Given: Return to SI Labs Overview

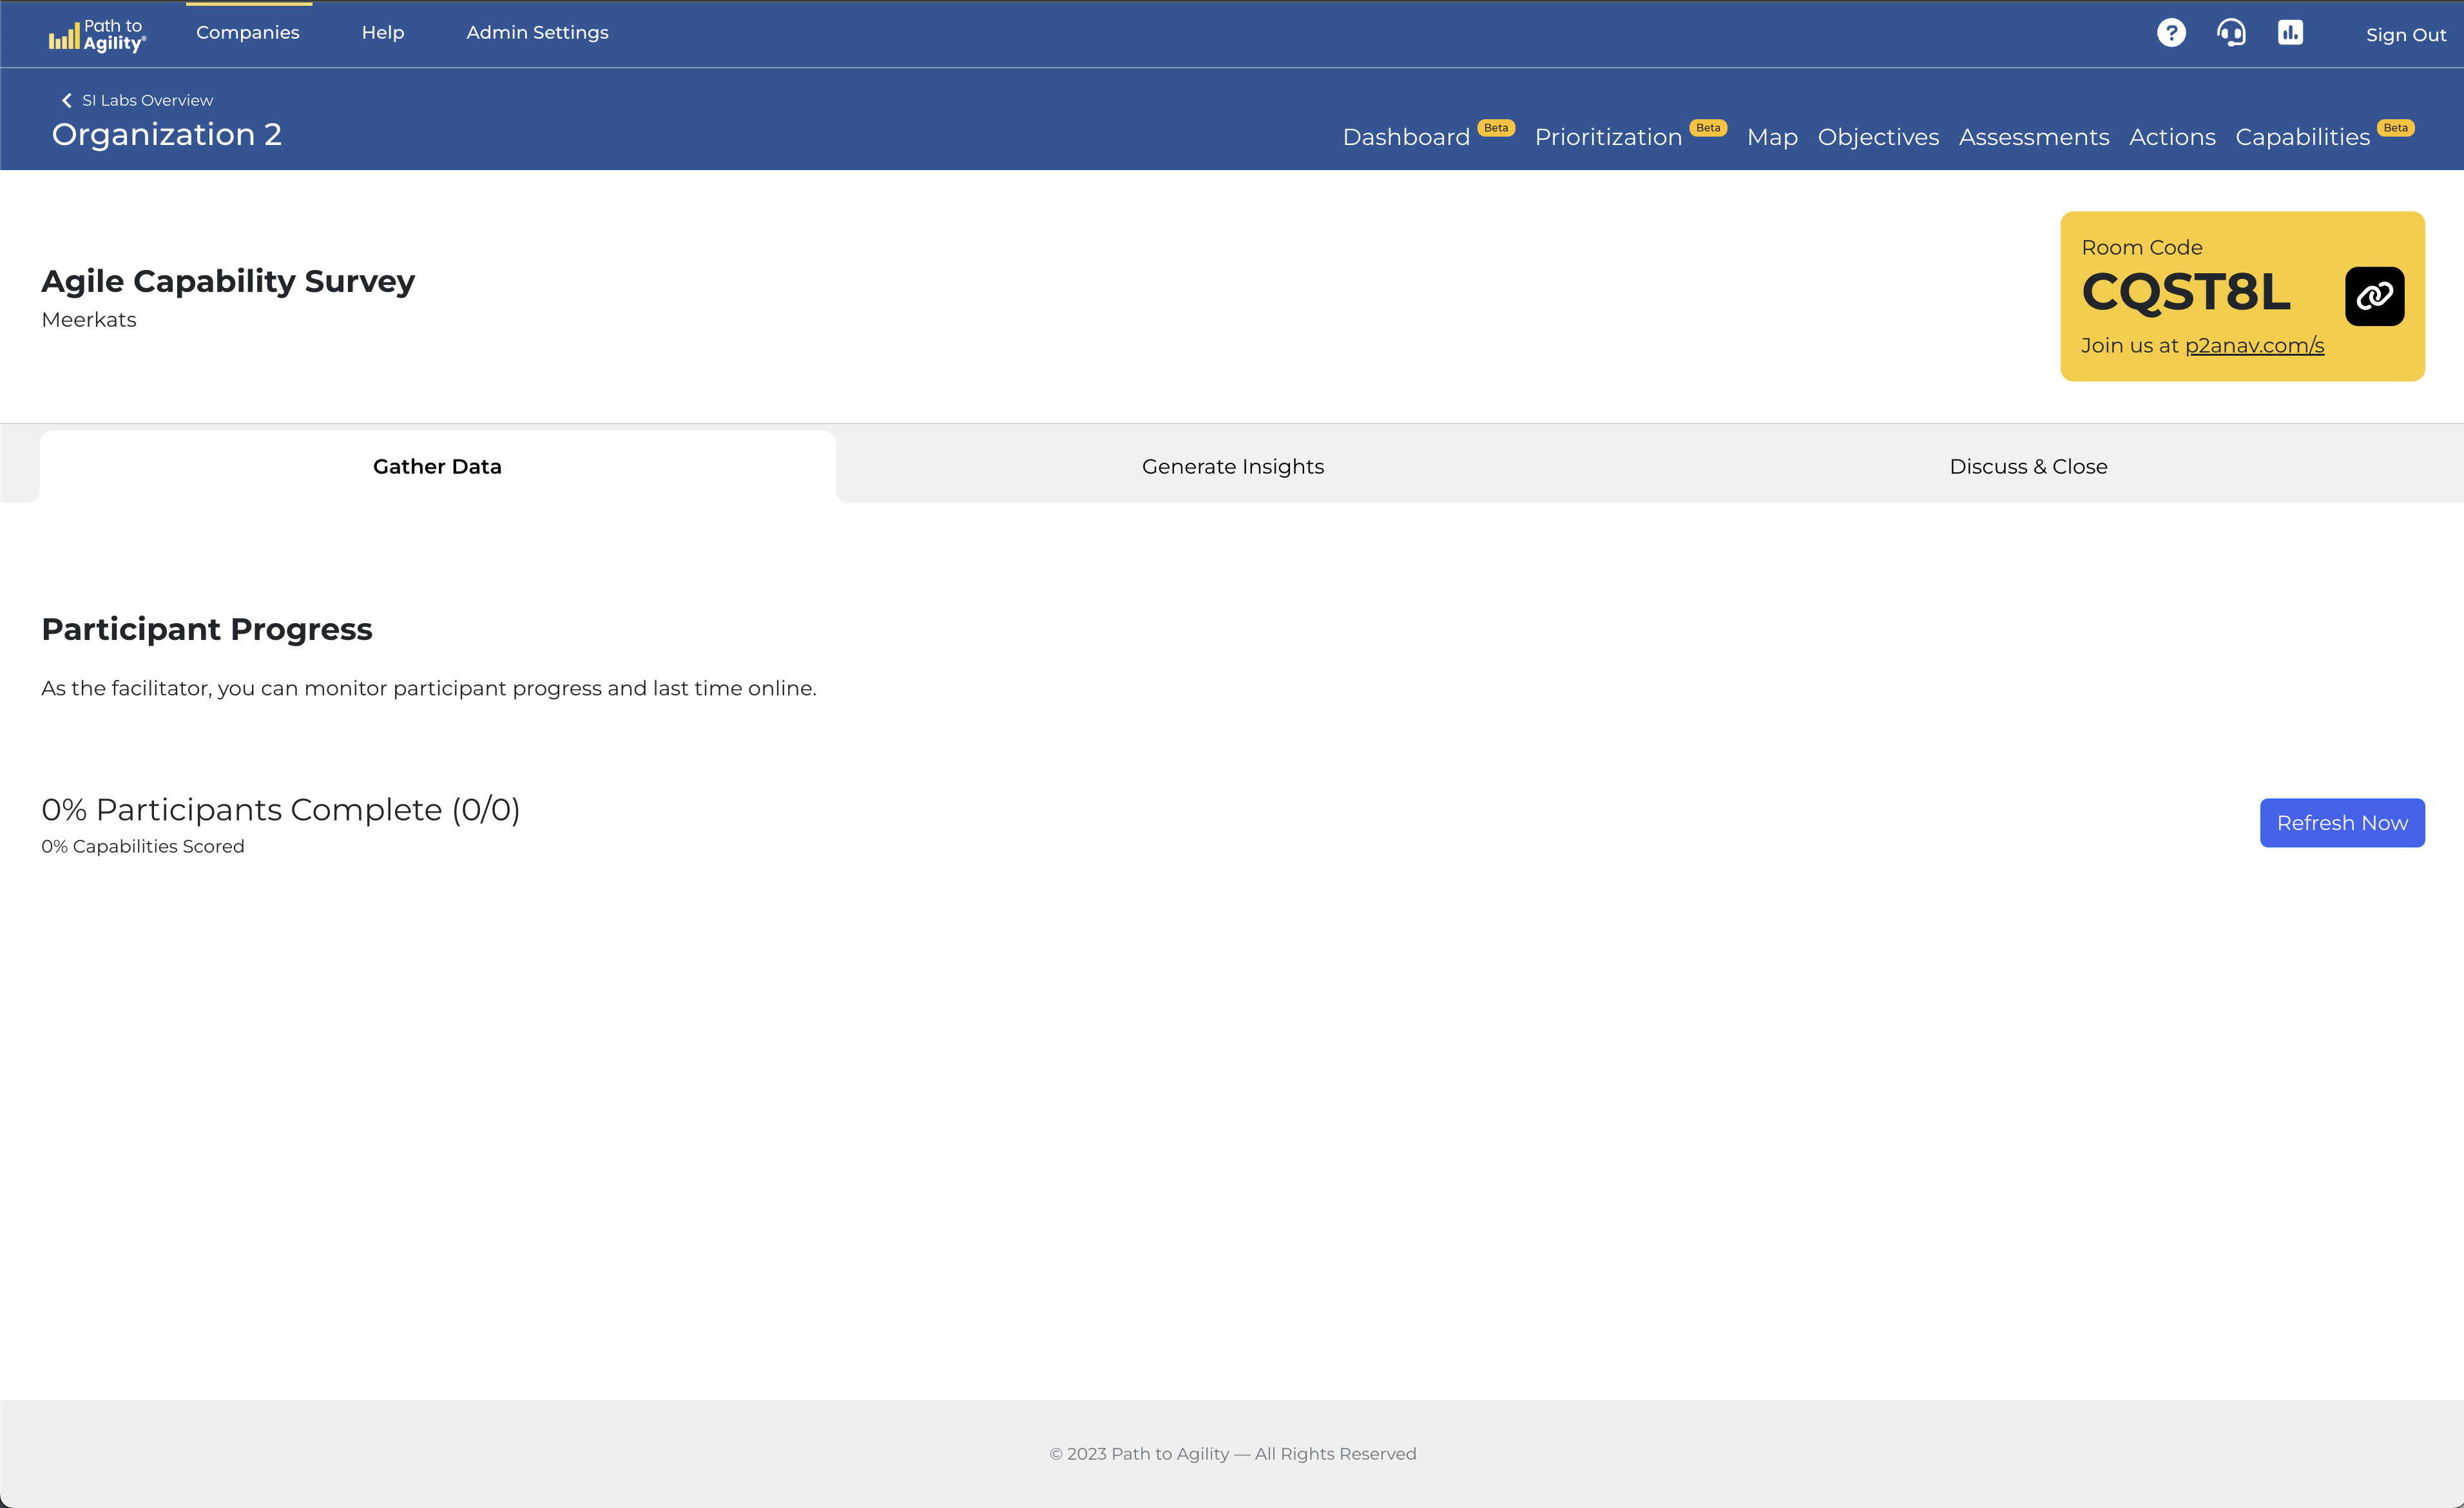Looking at the screenshot, I should pyautogui.click(x=147, y=100).
